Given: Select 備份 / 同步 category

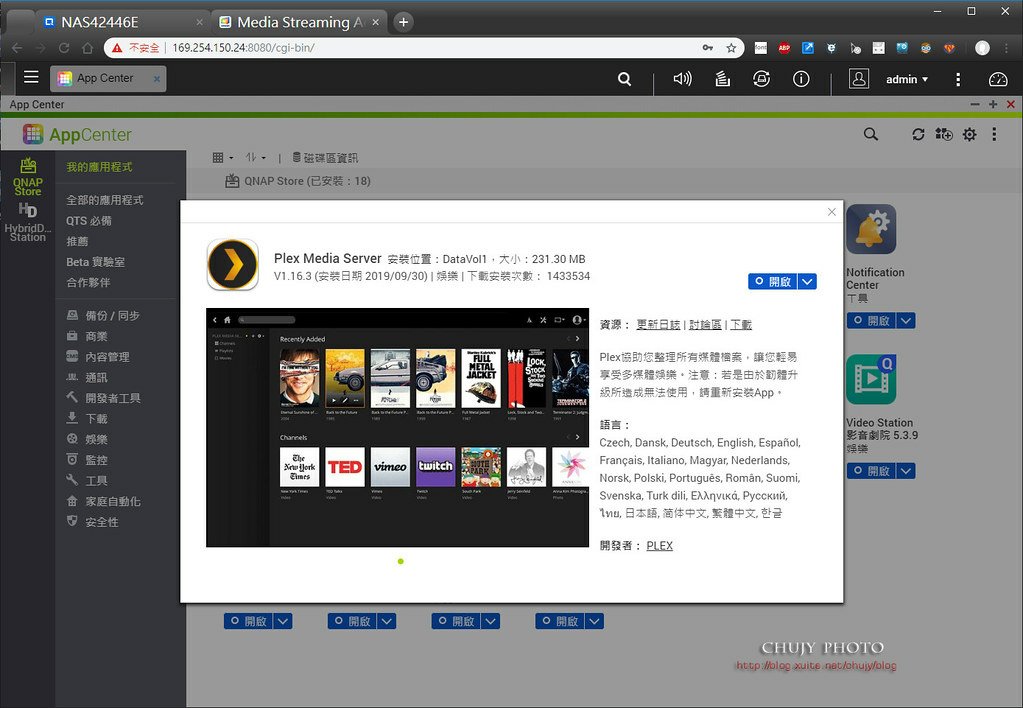Looking at the screenshot, I should pyautogui.click(x=103, y=316).
